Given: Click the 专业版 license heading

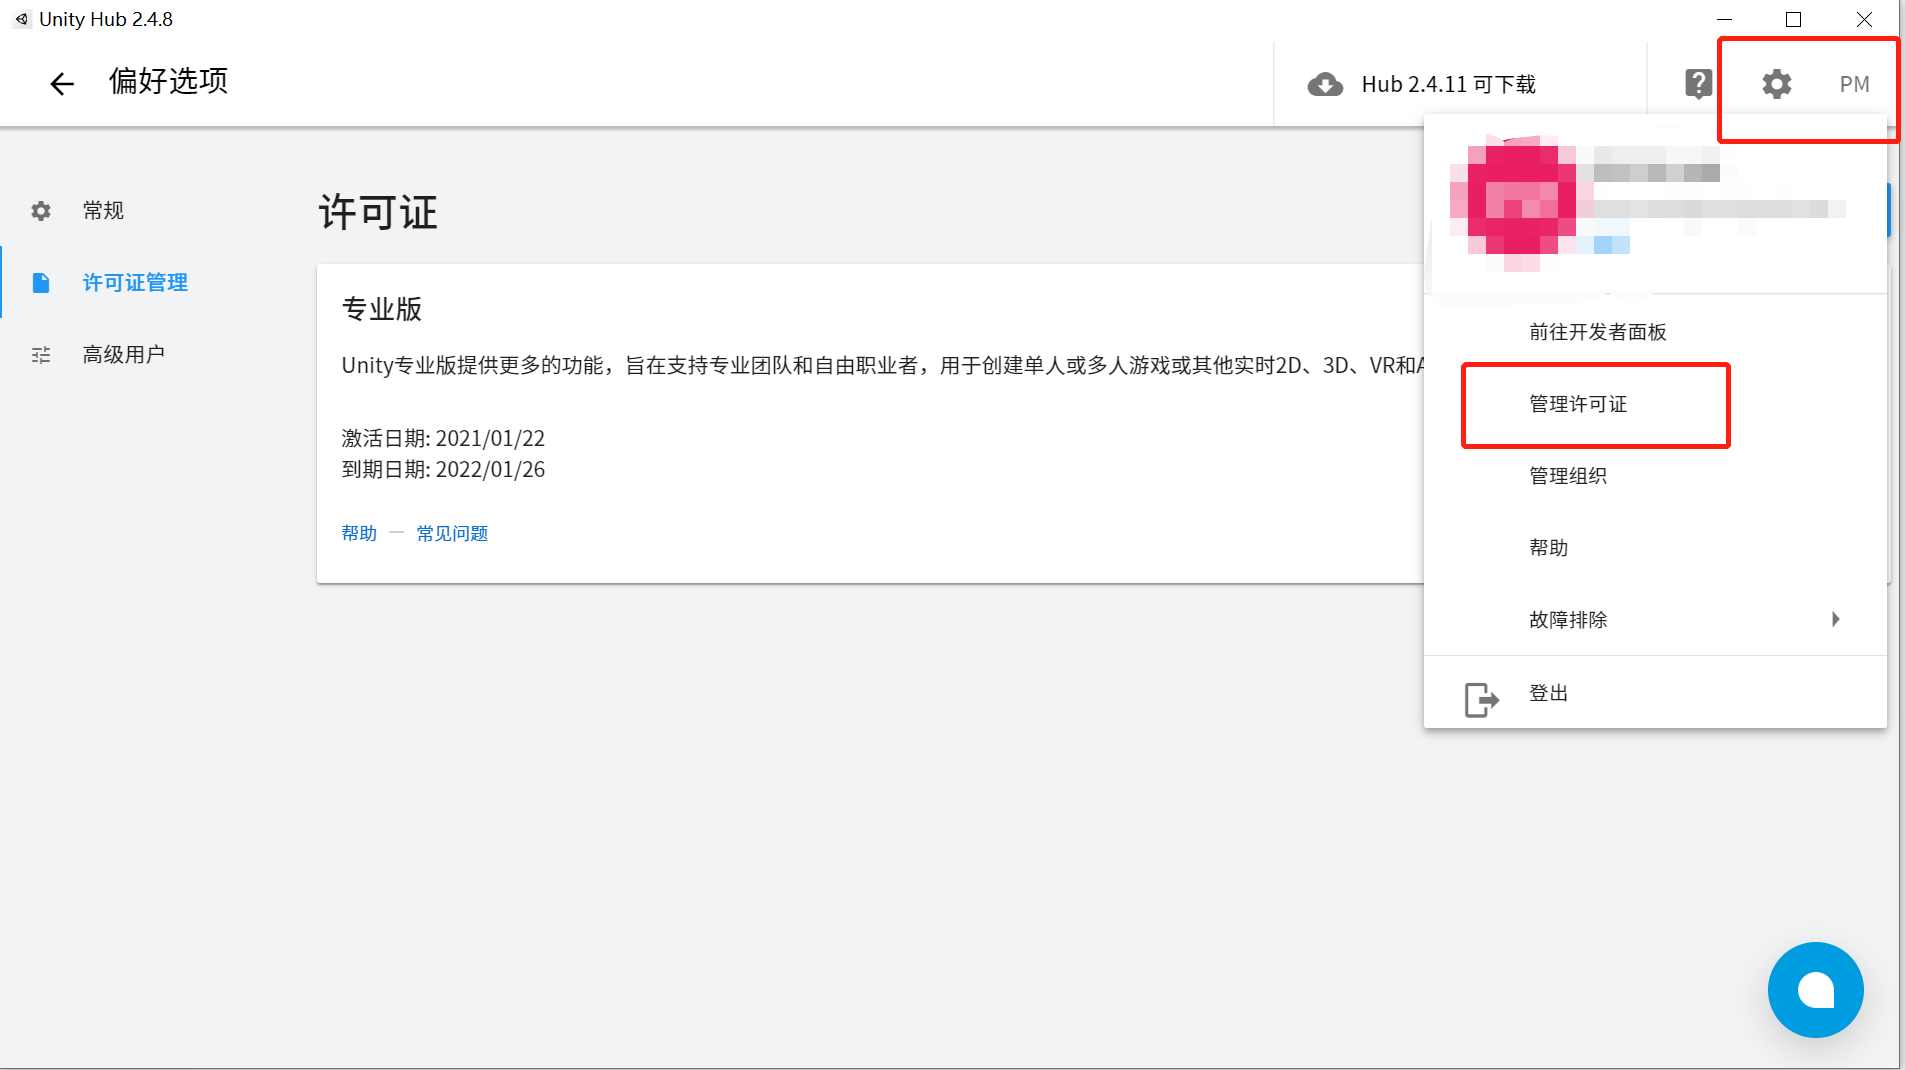Looking at the screenshot, I should coord(382,309).
